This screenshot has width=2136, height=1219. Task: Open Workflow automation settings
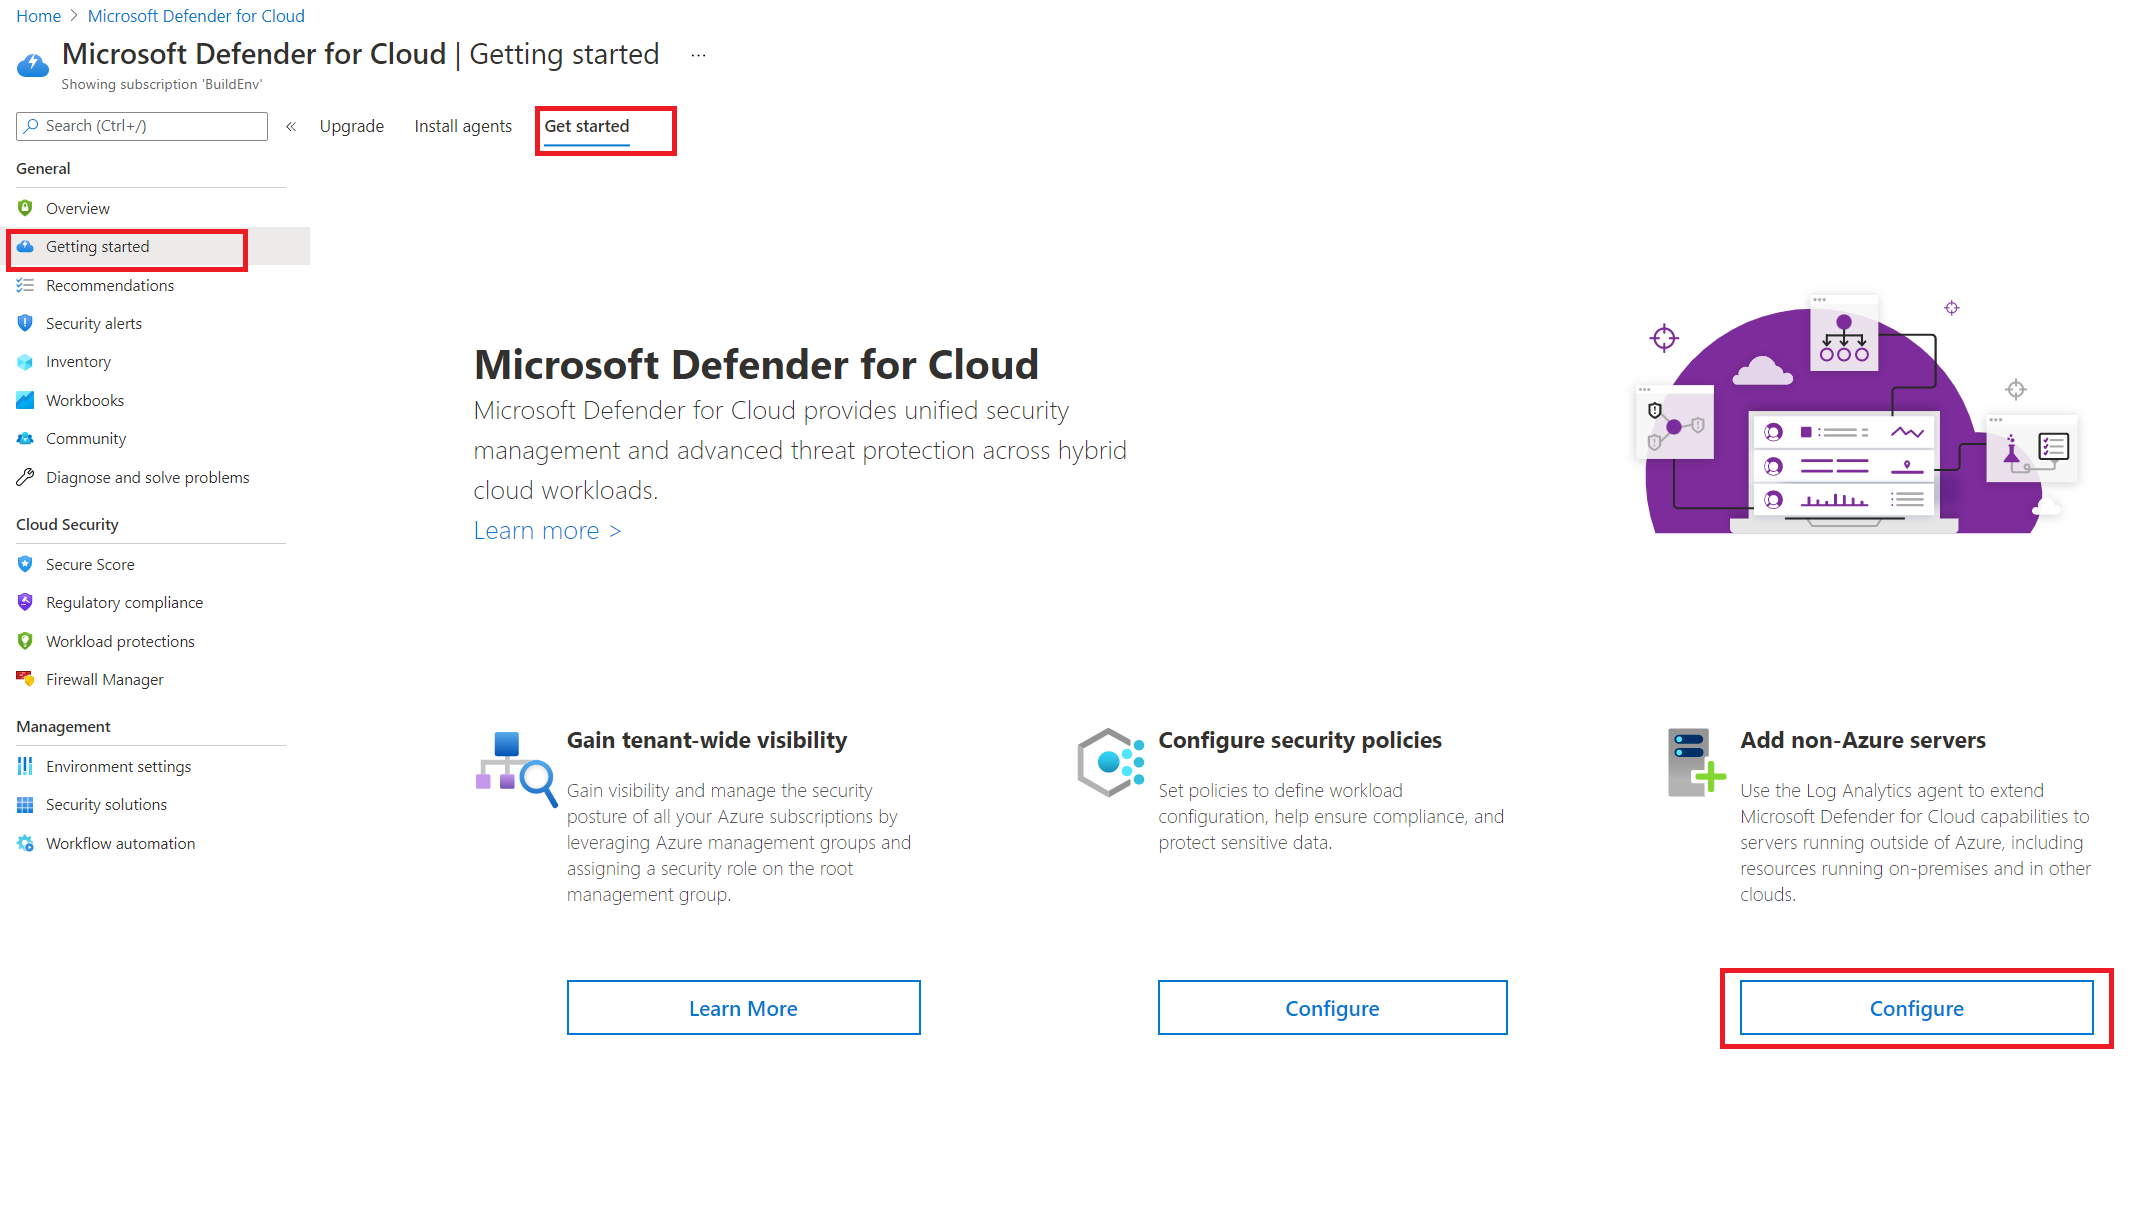tap(120, 843)
